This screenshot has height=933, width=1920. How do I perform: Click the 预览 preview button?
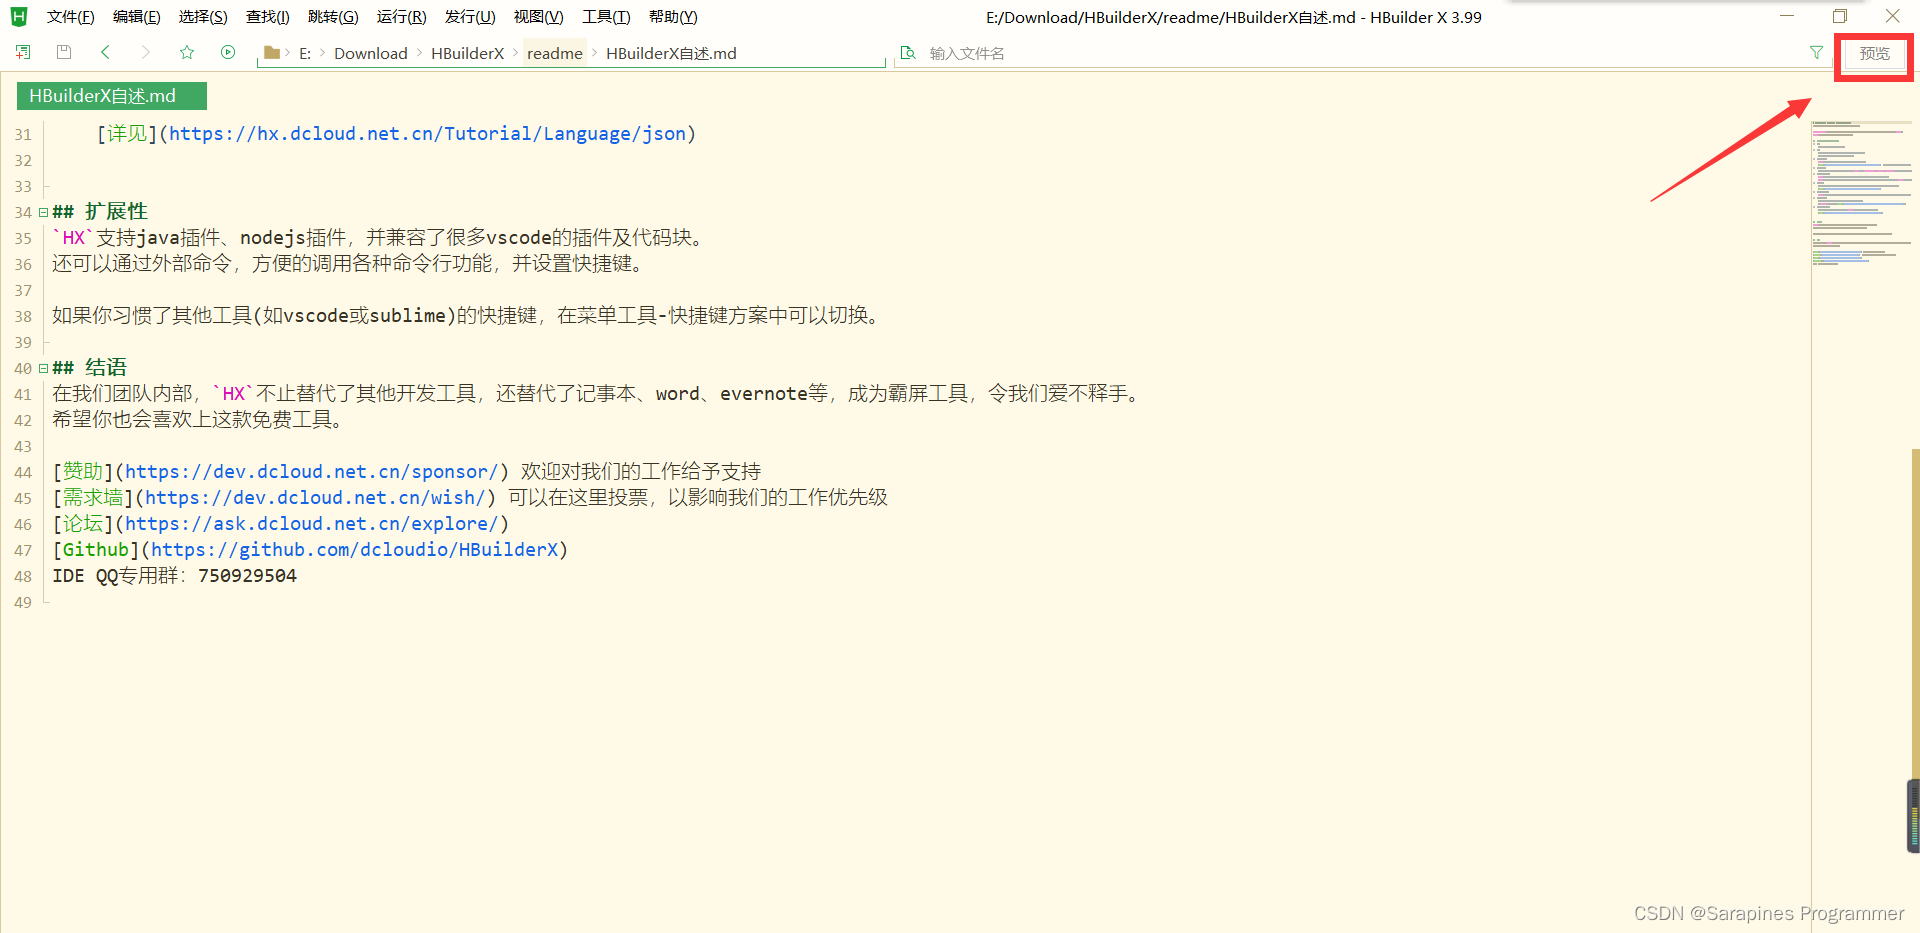tap(1874, 54)
